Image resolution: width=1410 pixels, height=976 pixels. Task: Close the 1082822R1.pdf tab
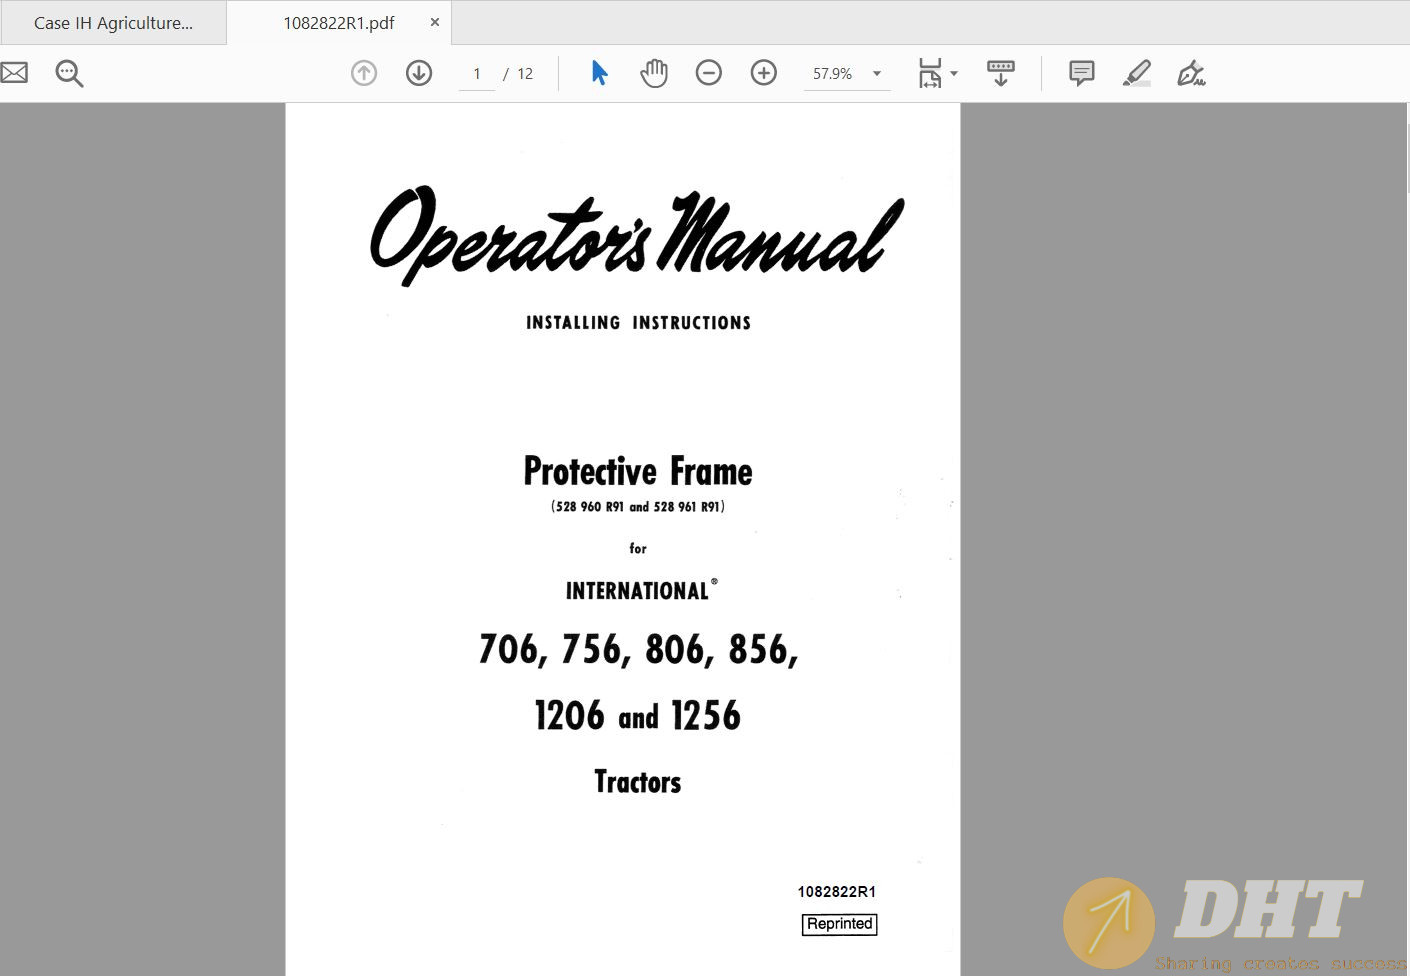(x=435, y=22)
